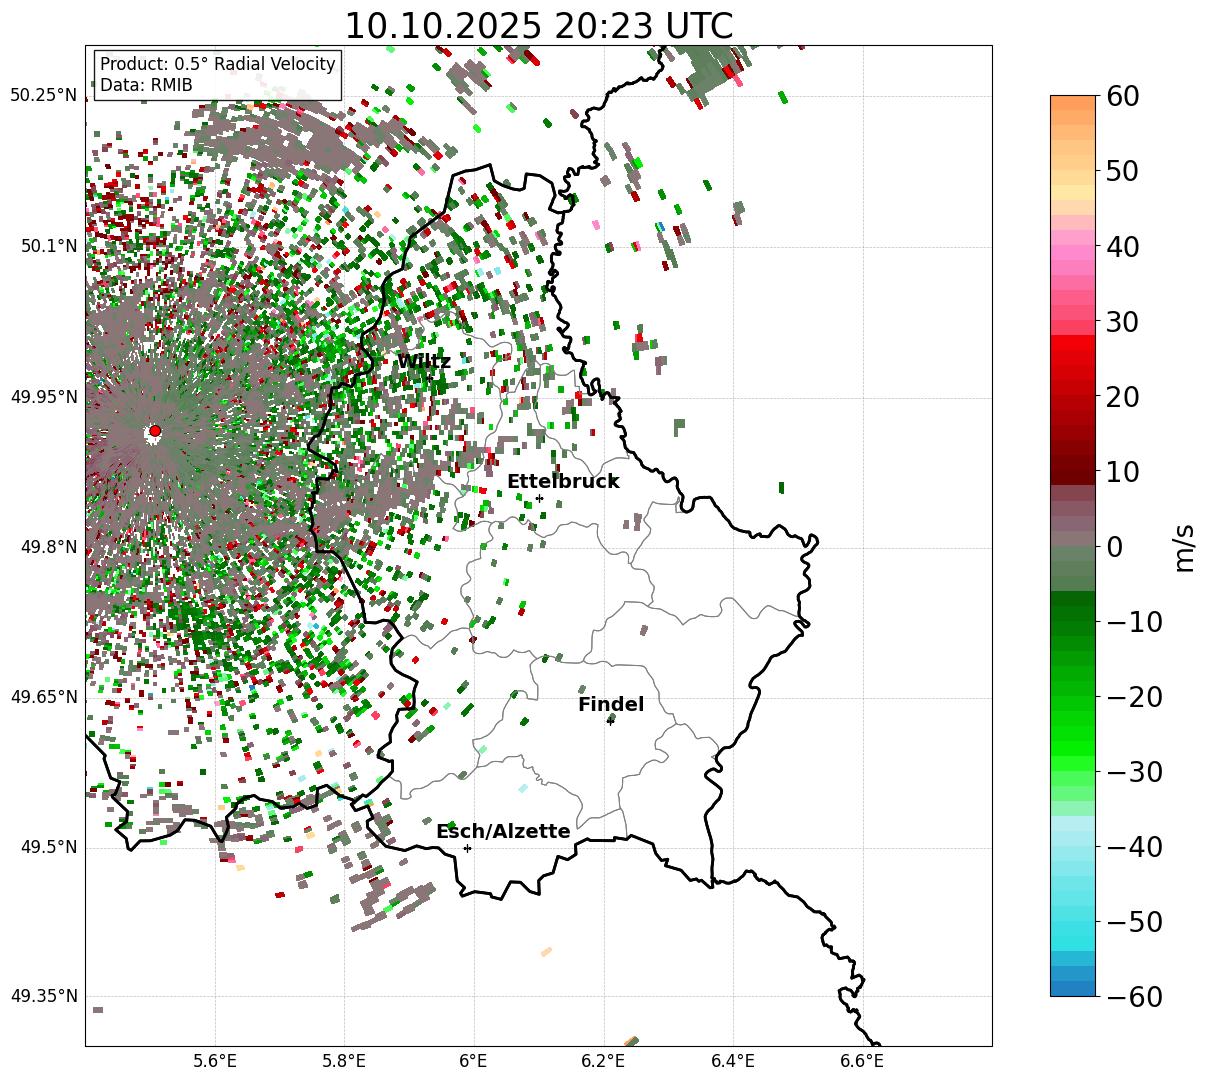Click the colorbar value 60
Image resolution: width=1207 pixels, height=1081 pixels.
click(1121, 96)
